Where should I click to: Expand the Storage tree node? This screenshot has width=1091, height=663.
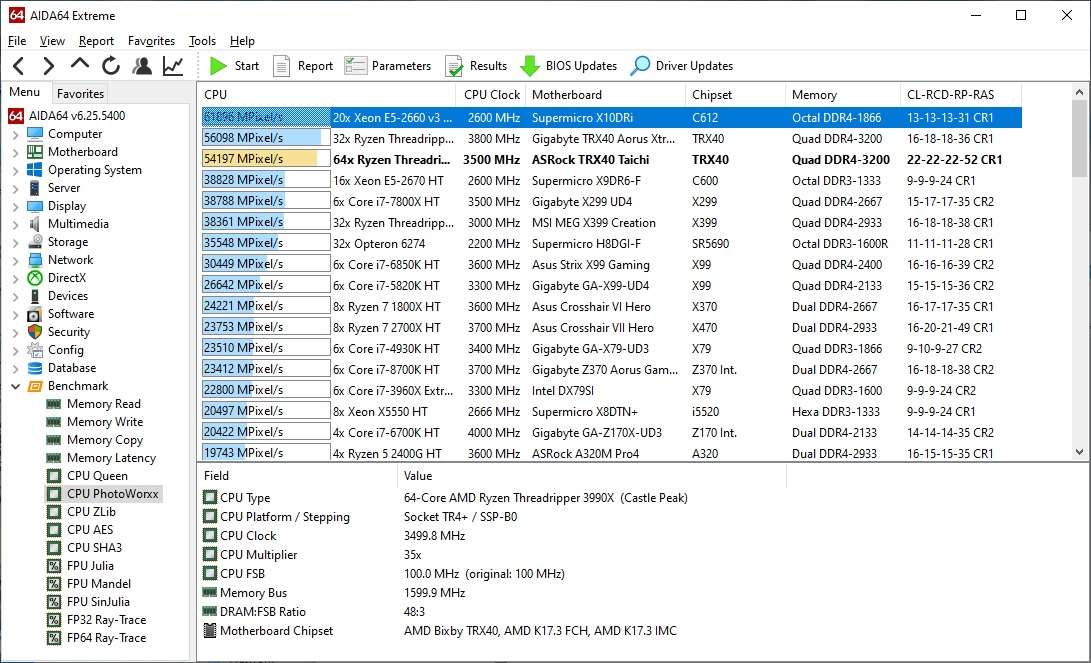(x=15, y=243)
